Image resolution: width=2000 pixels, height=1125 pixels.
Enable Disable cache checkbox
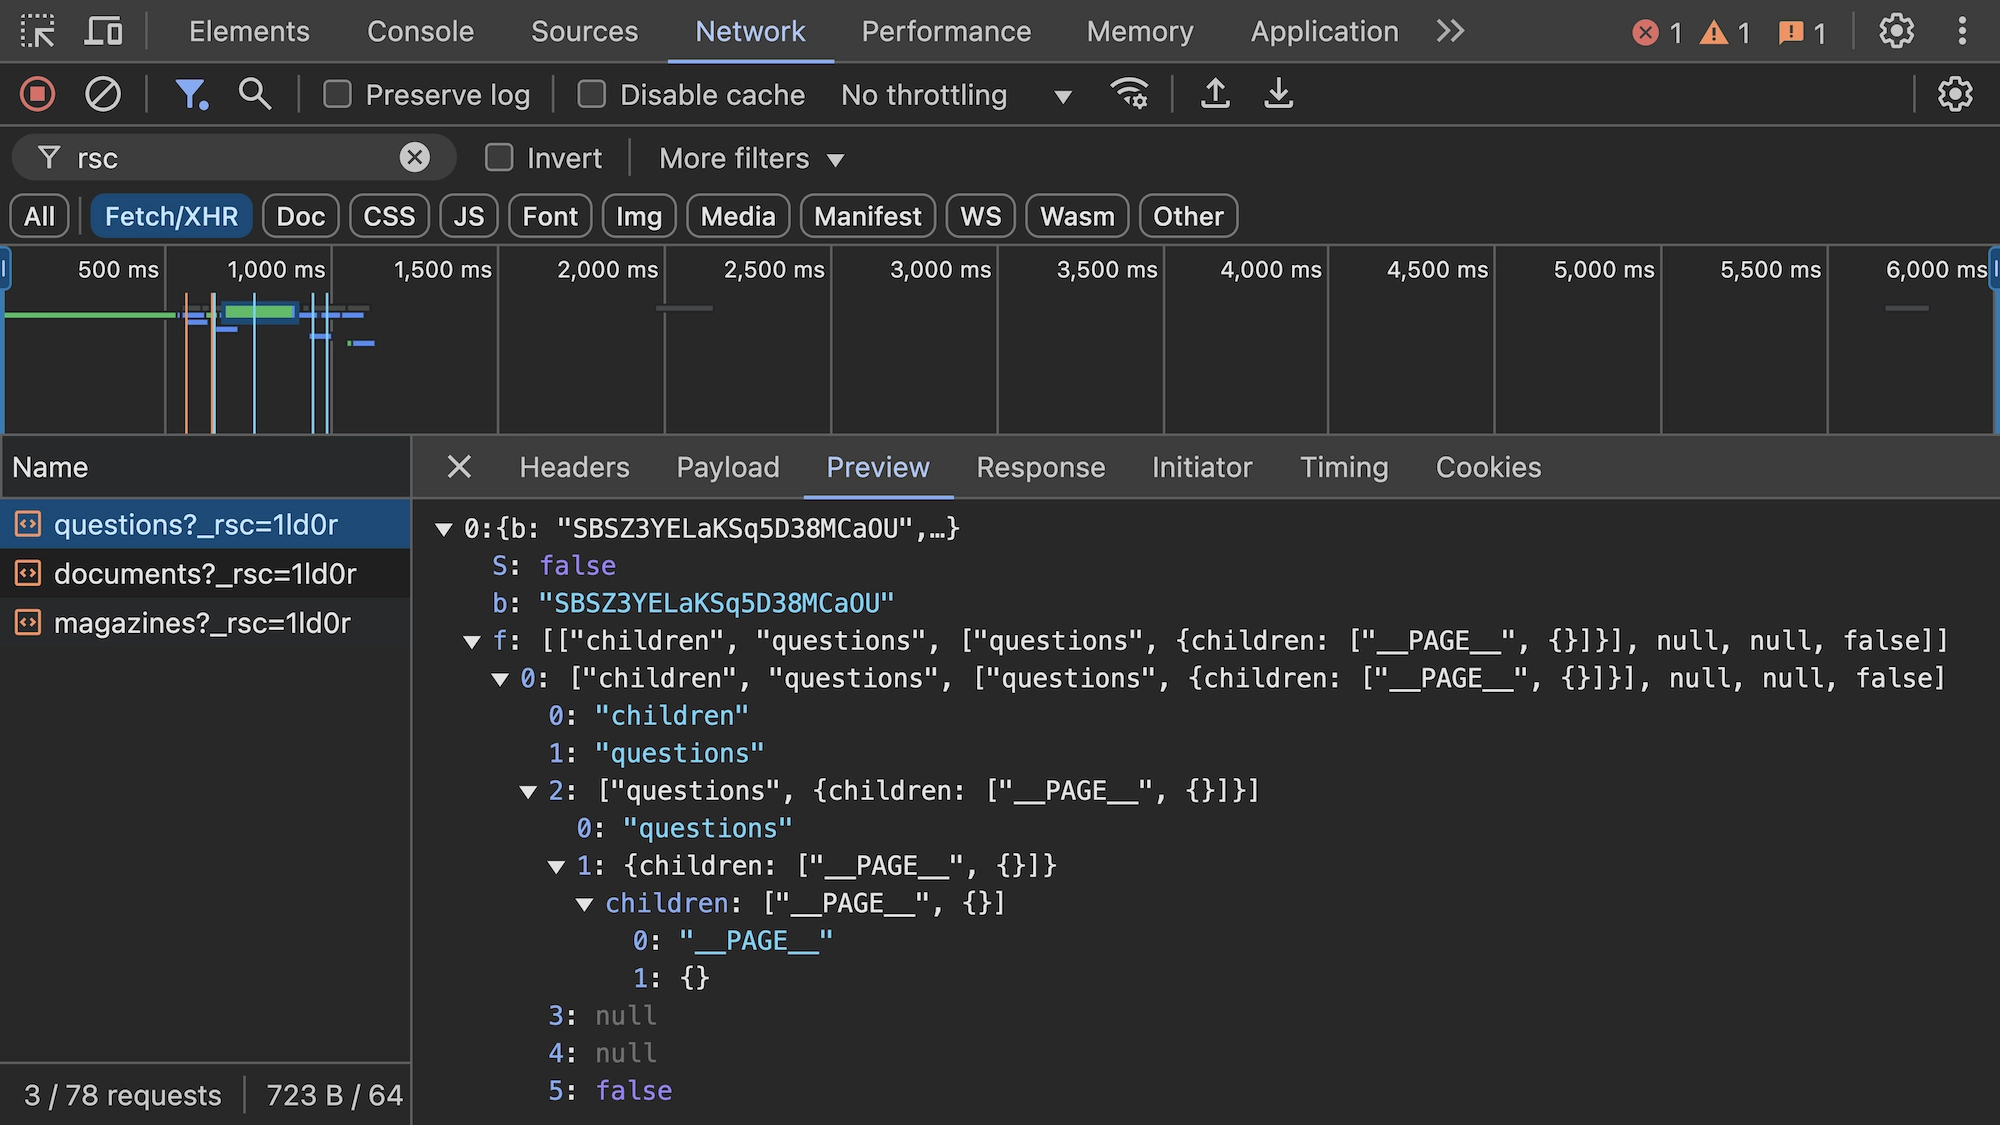[592, 95]
